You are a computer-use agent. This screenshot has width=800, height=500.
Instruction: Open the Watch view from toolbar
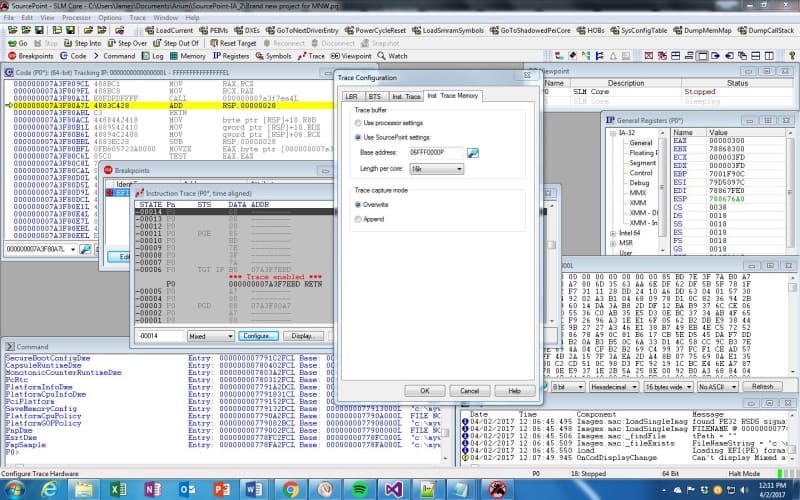tap(392, 56)
